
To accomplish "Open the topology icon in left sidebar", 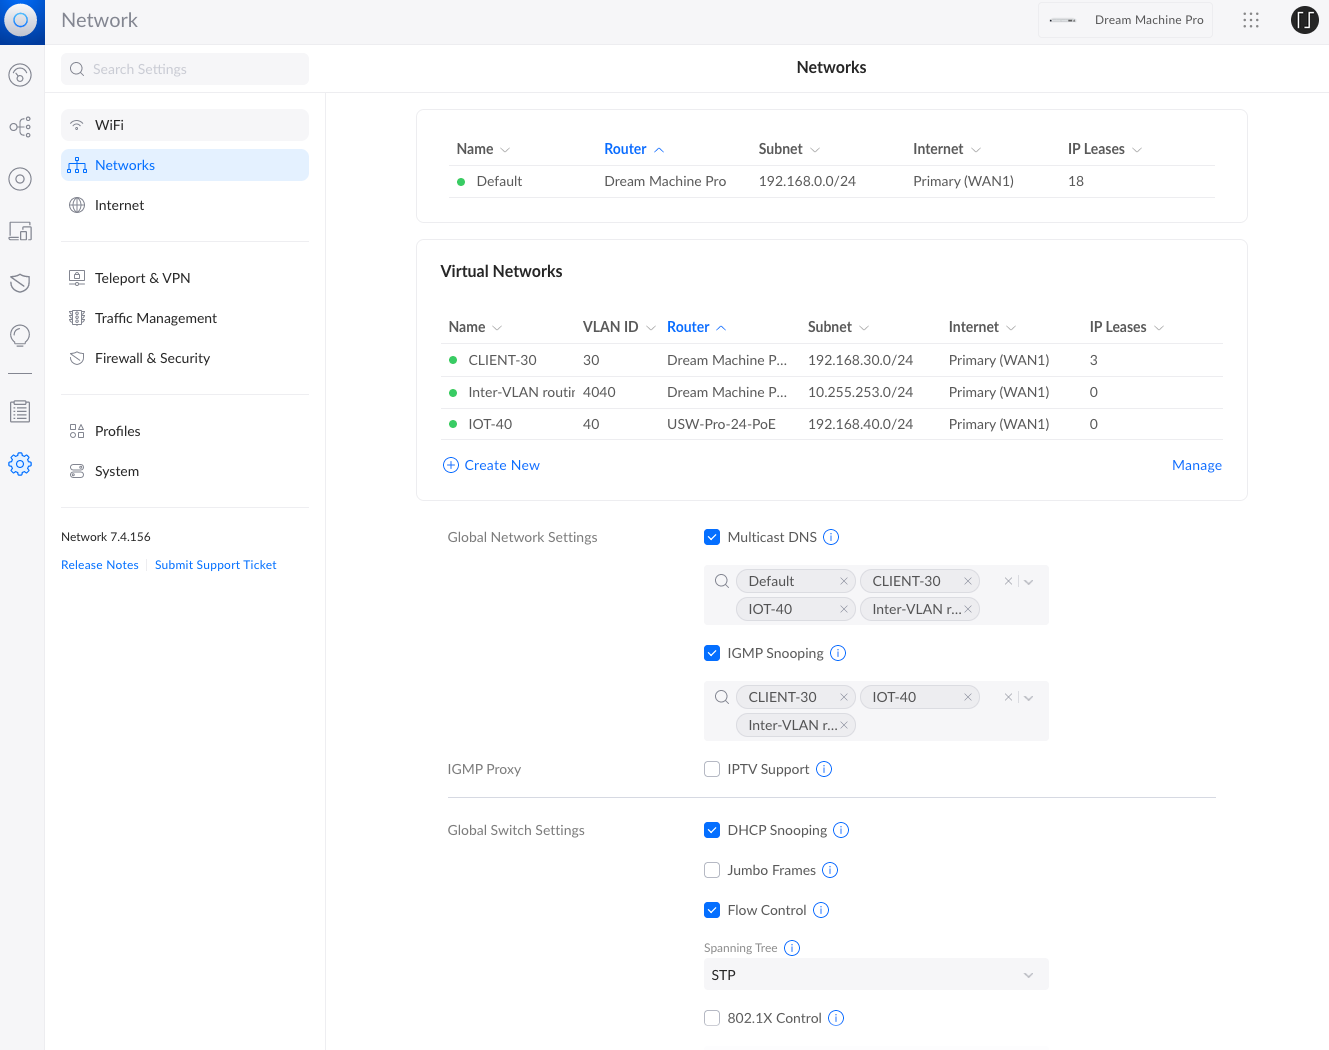I will pos(20,127).
